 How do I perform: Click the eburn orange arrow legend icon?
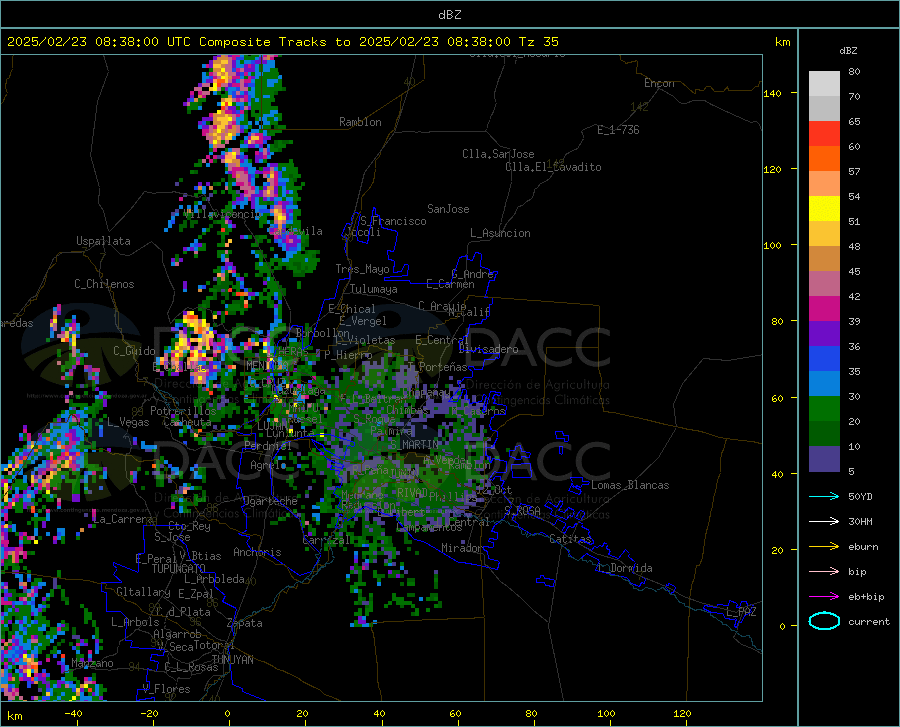(824, 547)
